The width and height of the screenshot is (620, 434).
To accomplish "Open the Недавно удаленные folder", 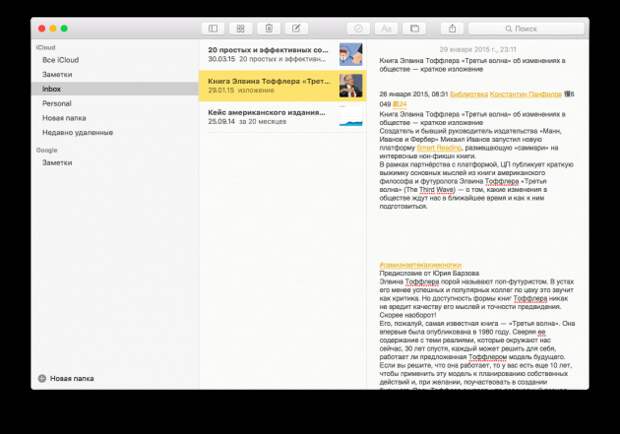I will pos(115,132).
